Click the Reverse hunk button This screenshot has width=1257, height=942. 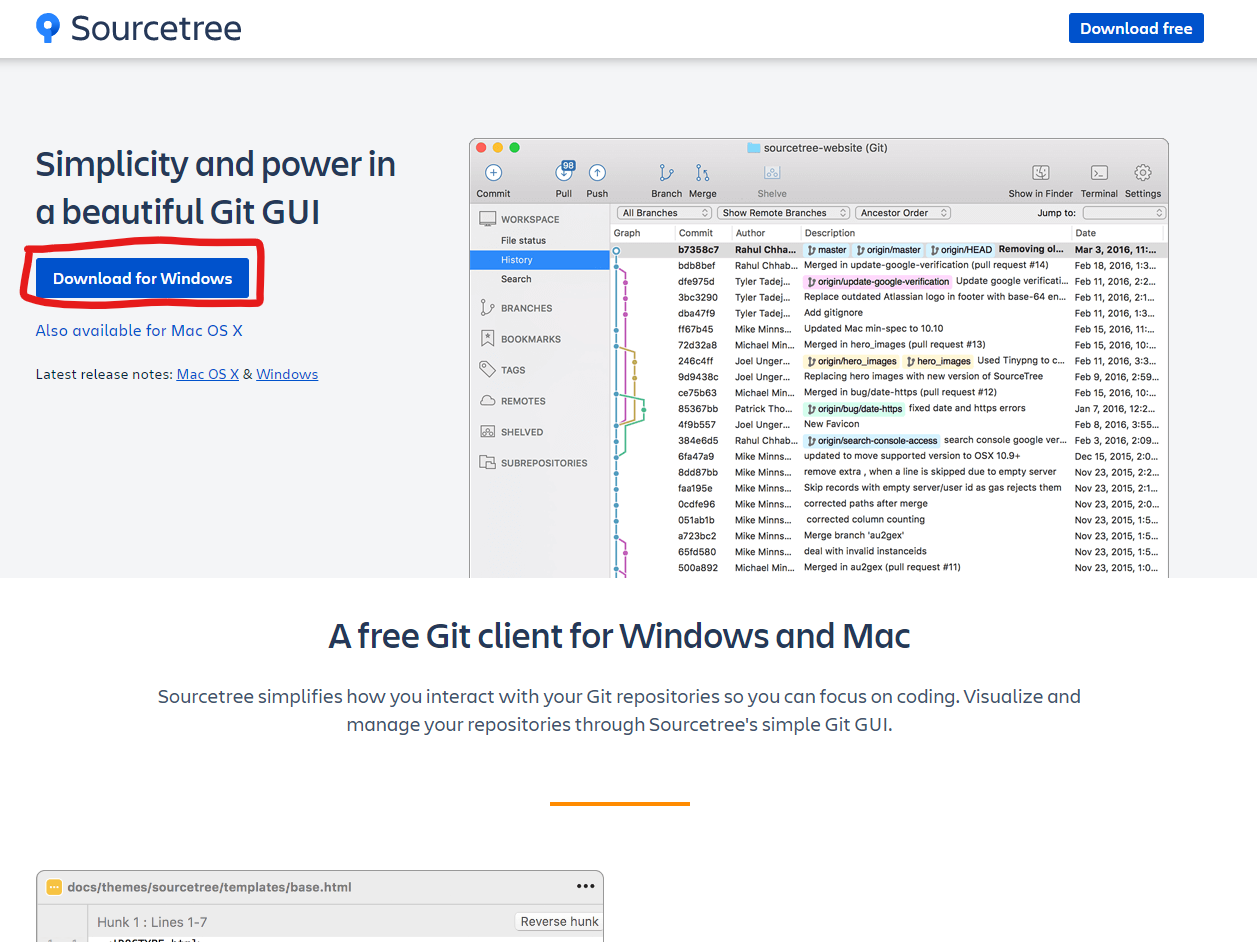[559, 922]
